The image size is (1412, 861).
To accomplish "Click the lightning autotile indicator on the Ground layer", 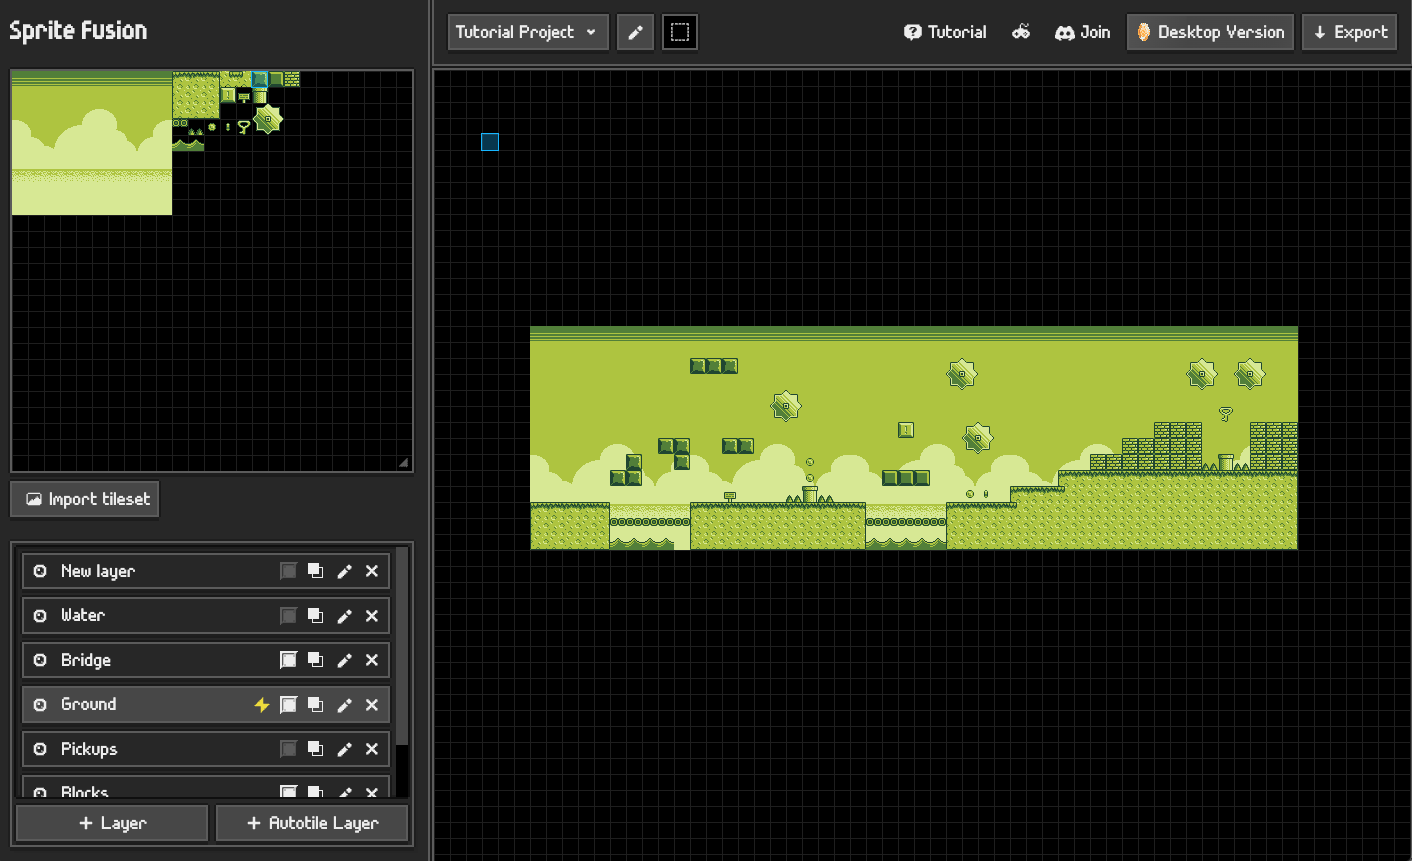I will [262, 704].
